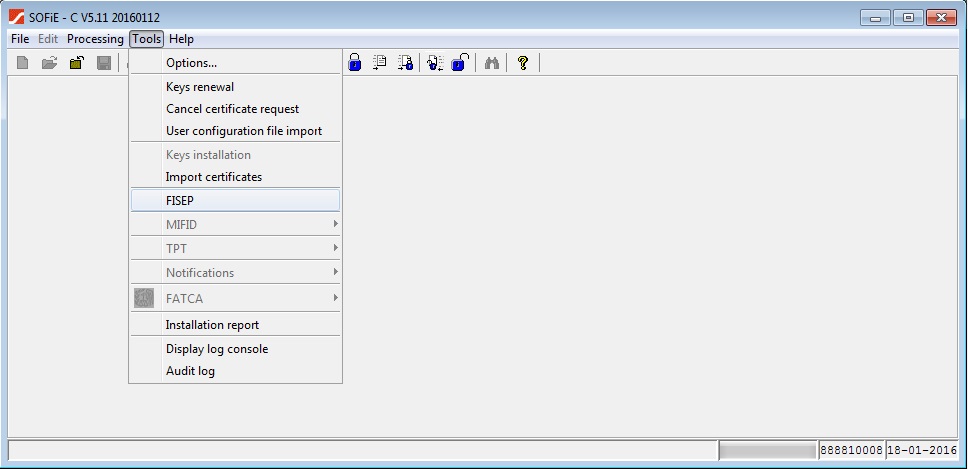Click User configuration file import

click(244, 131)
